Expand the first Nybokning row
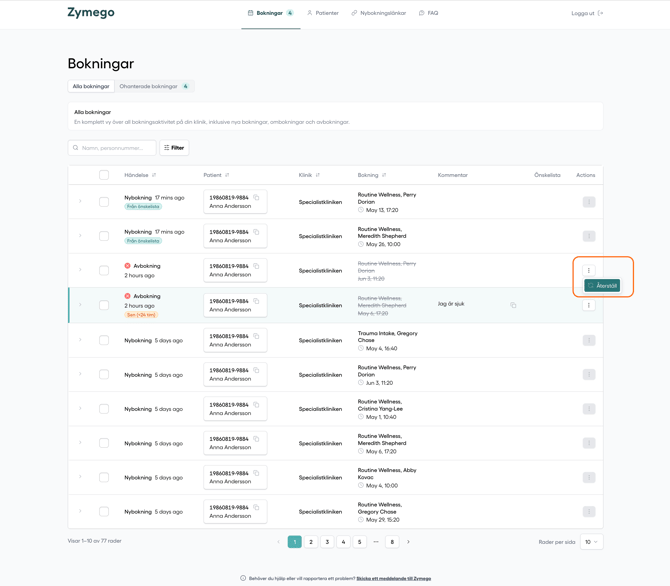The width and height of the screenshot is (670, 586). 80,201
